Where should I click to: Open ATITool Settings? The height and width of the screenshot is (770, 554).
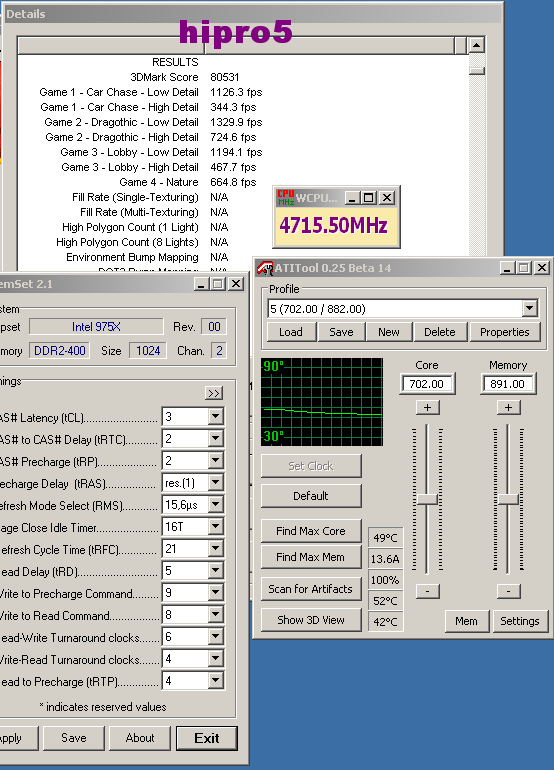tap(520, 621)
